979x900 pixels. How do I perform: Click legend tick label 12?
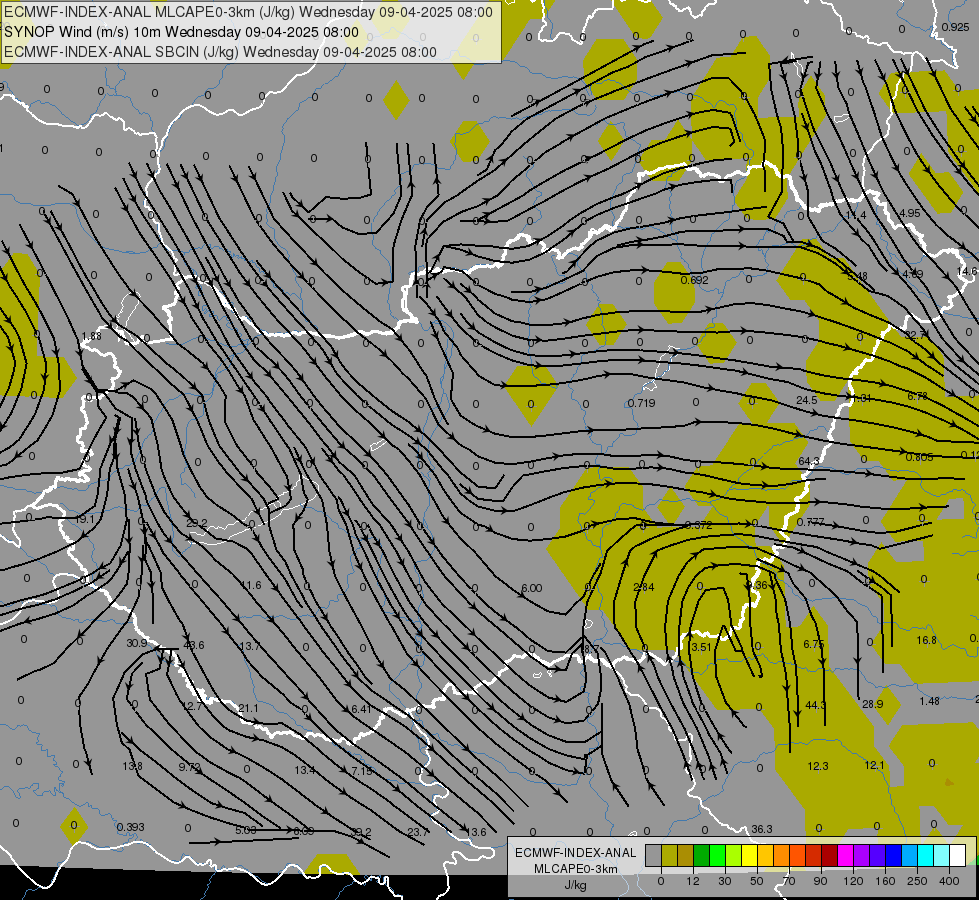pyautogui.click(x=692, y=881)
